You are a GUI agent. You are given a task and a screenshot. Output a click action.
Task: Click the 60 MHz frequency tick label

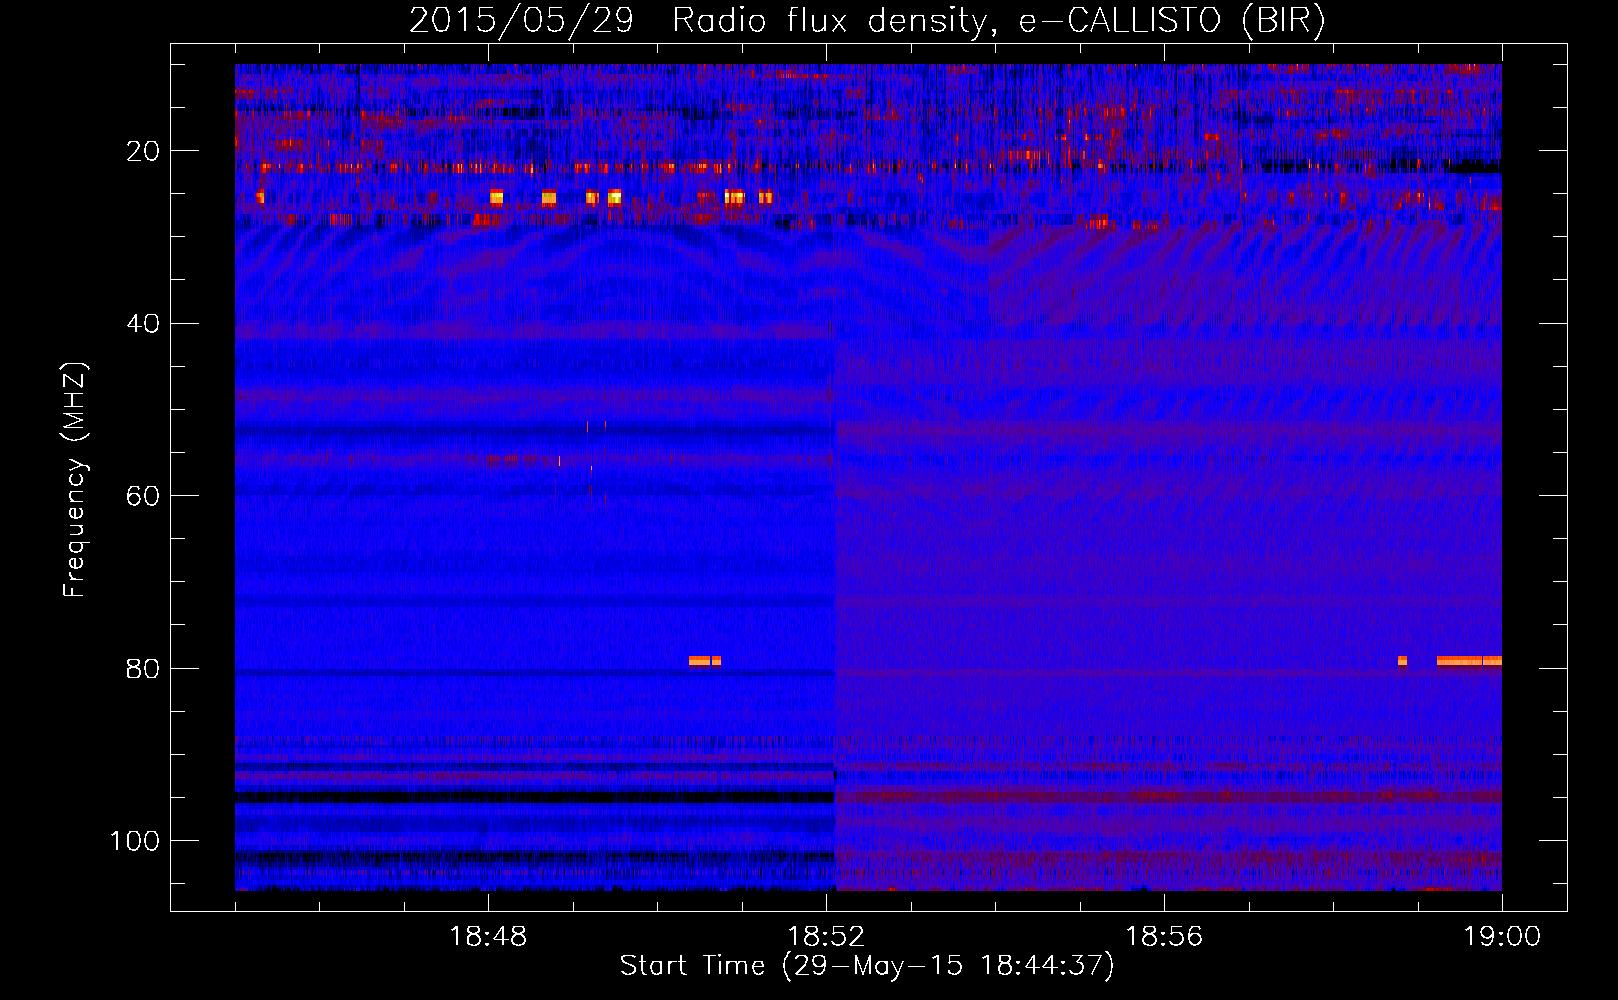143,496
